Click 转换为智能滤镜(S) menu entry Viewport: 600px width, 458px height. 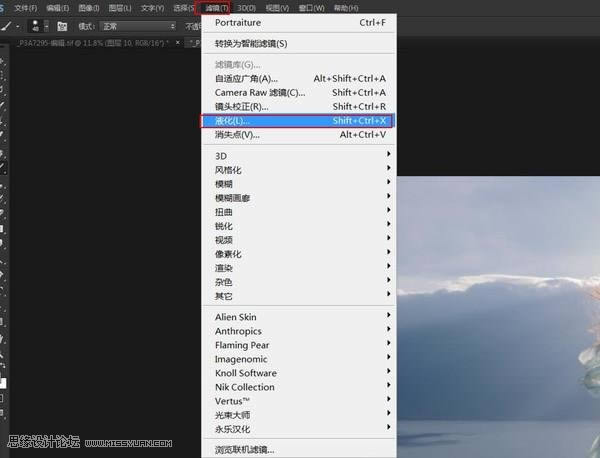pyautogui.click(x=298, y=44)
